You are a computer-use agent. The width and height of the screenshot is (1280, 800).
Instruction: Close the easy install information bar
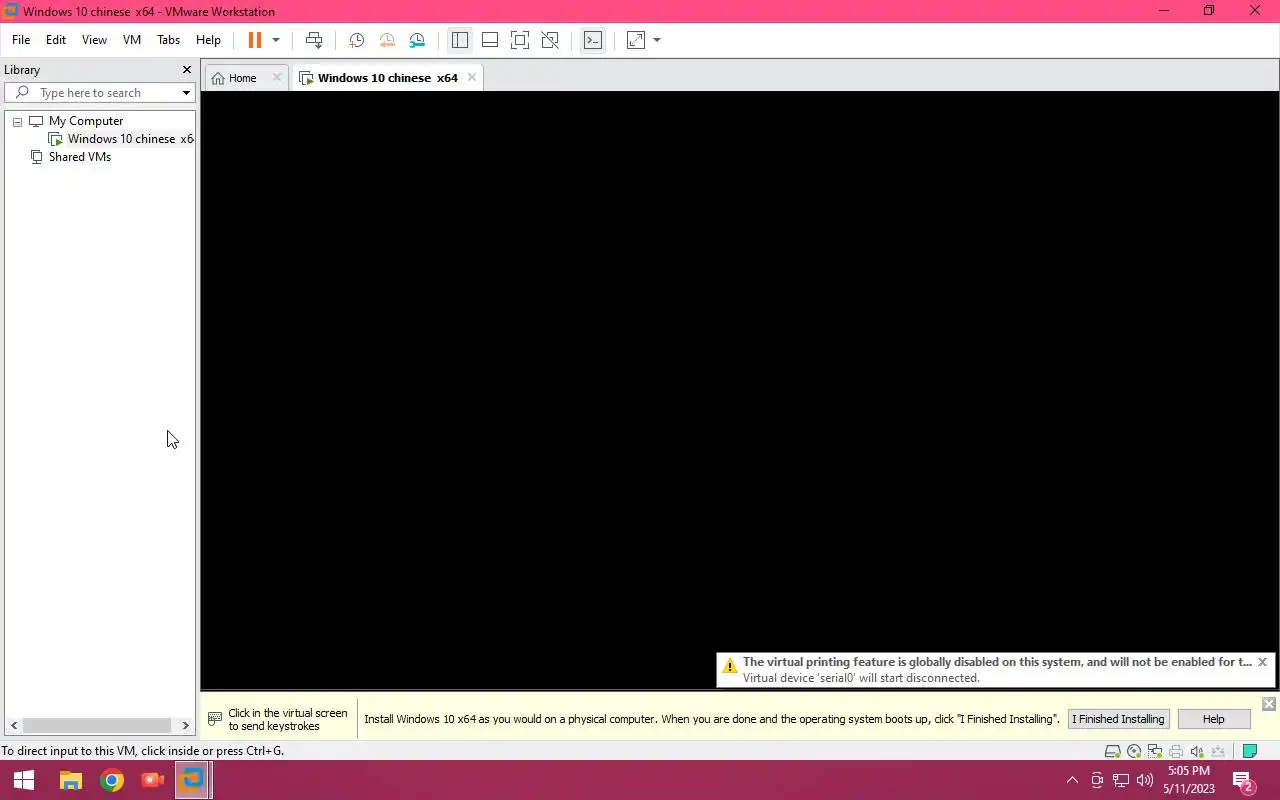pyautogui.click(x=1269, y=704)
